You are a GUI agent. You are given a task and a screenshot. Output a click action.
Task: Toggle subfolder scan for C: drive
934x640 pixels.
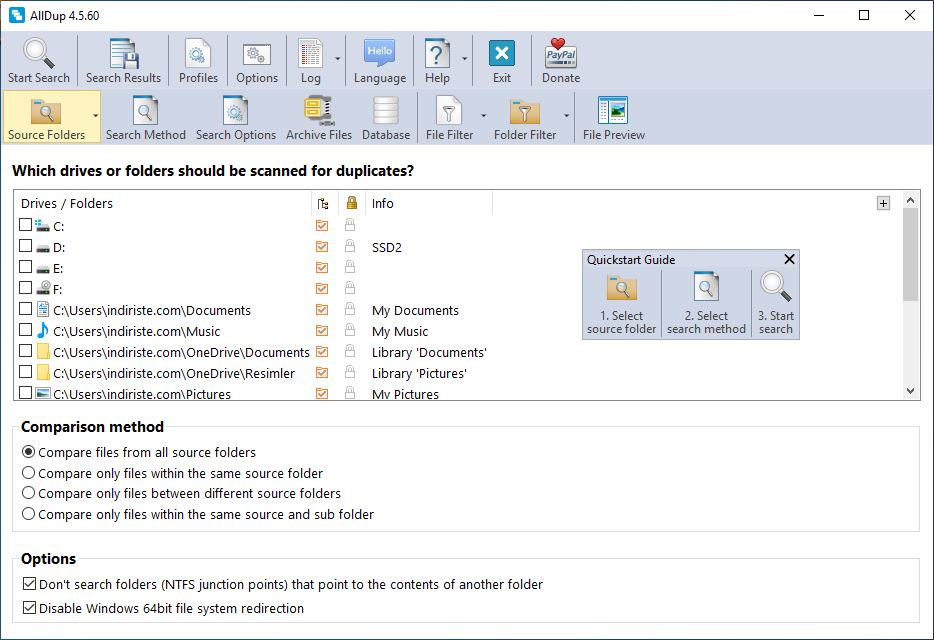coord(322,225)
